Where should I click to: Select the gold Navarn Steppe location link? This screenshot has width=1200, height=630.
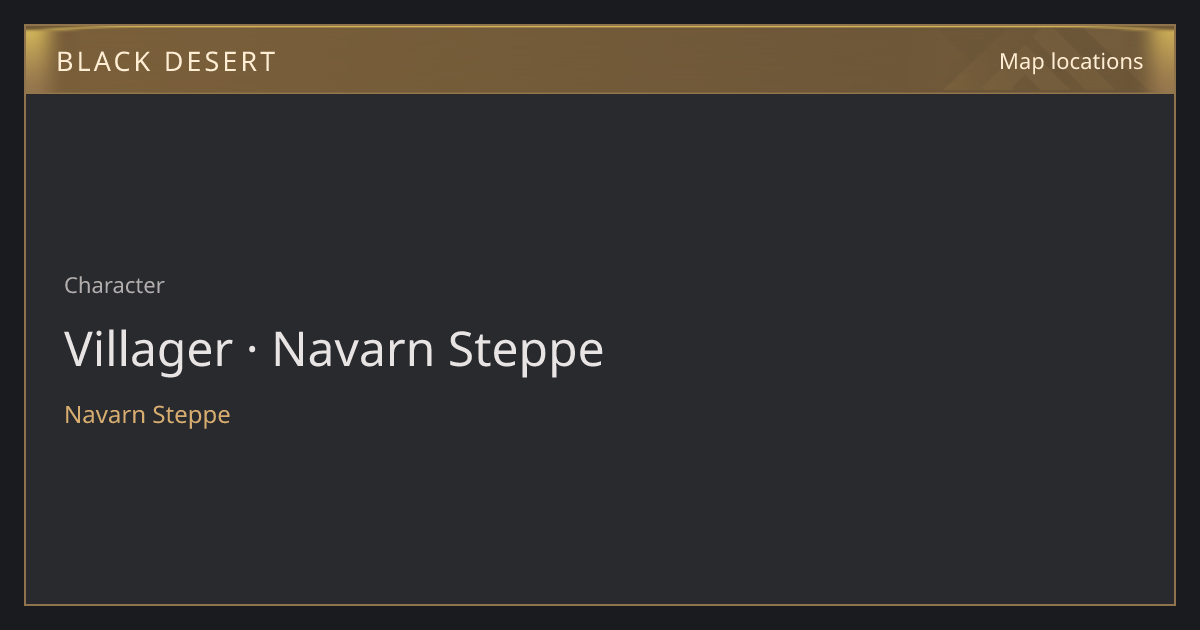tap(147, 414)
